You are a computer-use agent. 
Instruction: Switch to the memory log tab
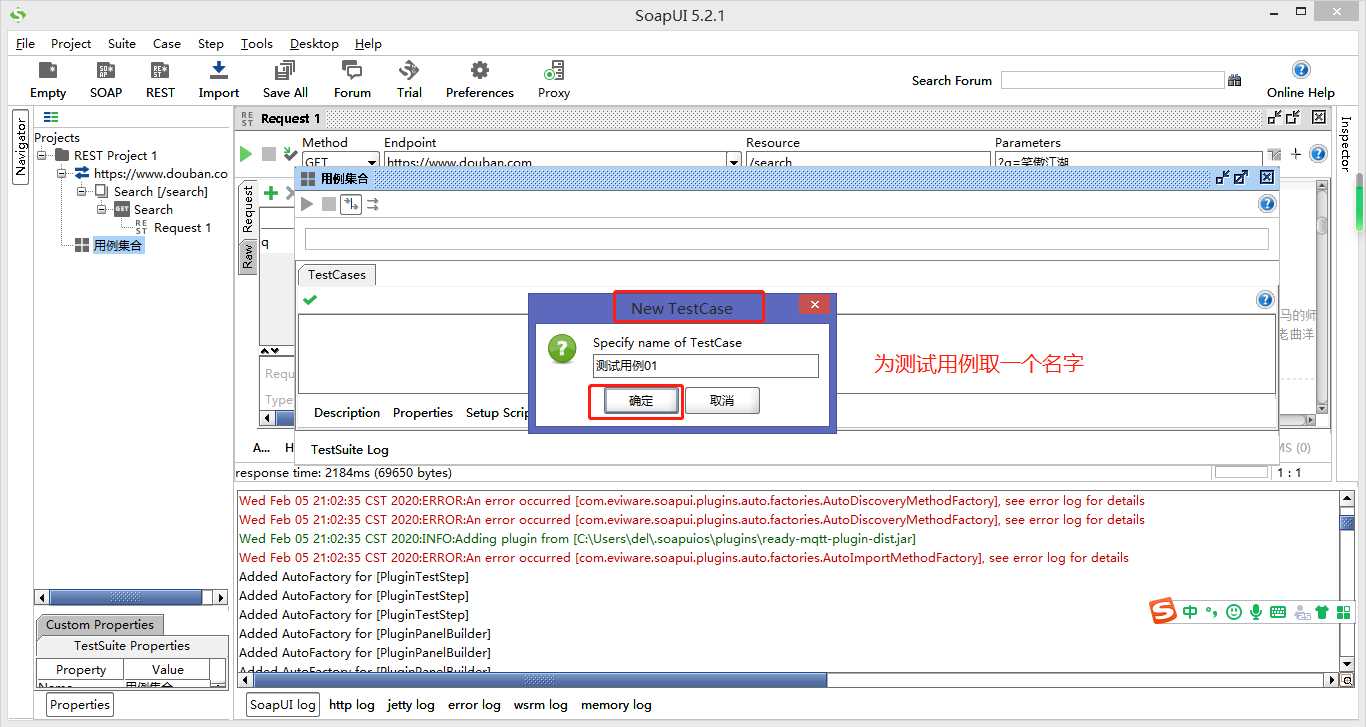click(x=616, y=704)
